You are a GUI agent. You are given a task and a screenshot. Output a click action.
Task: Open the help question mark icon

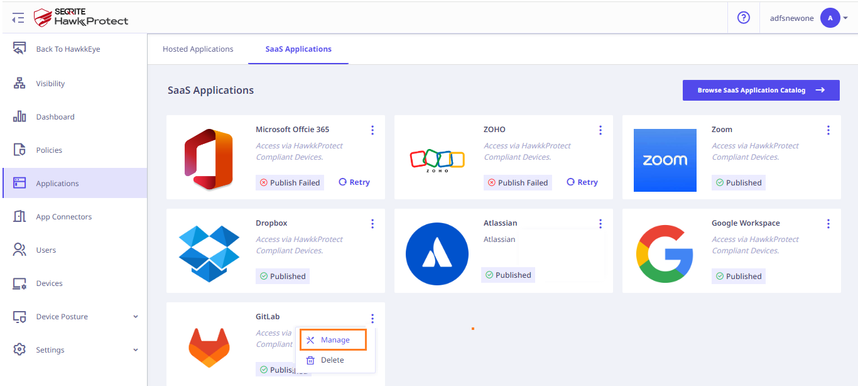743,18
